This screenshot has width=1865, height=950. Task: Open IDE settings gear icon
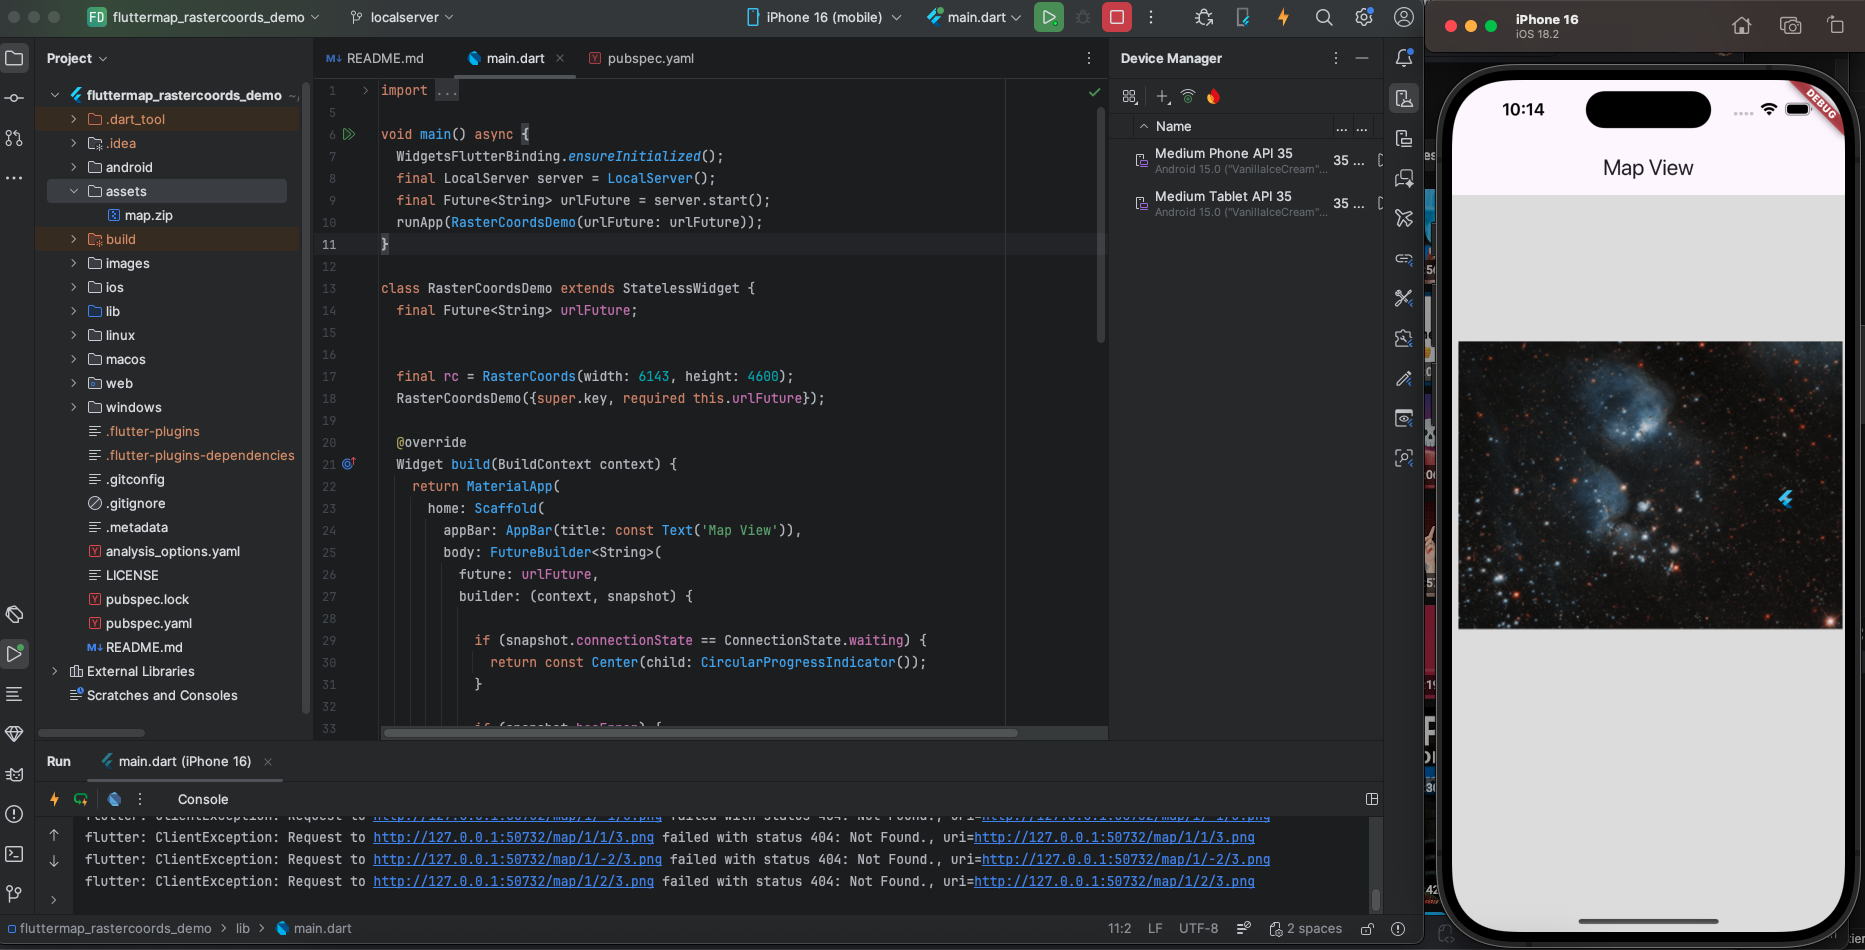point(1364,17)
